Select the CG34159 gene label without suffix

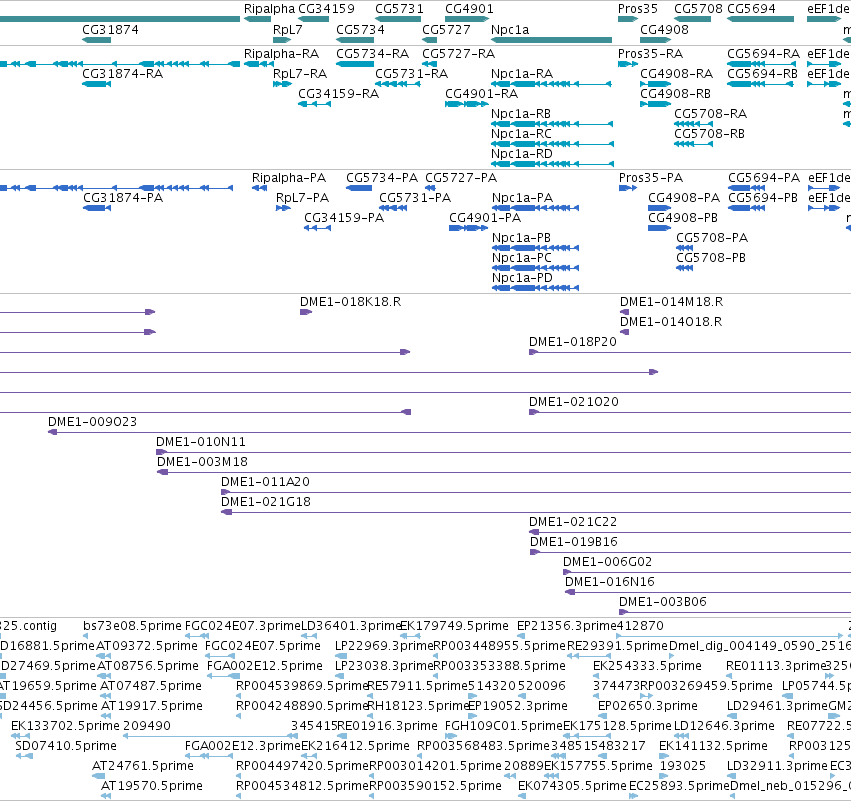[x=326, y=9]
